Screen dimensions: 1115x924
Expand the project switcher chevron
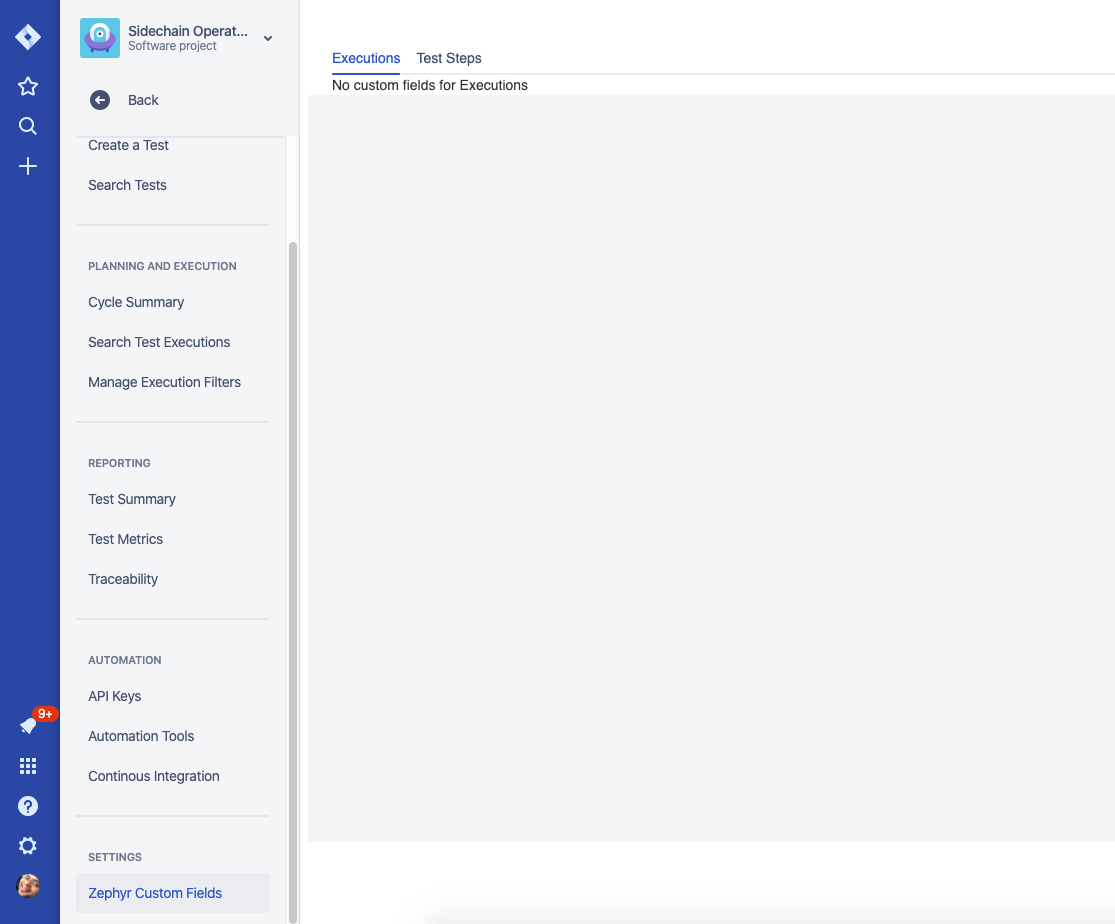tap(267, 39)
